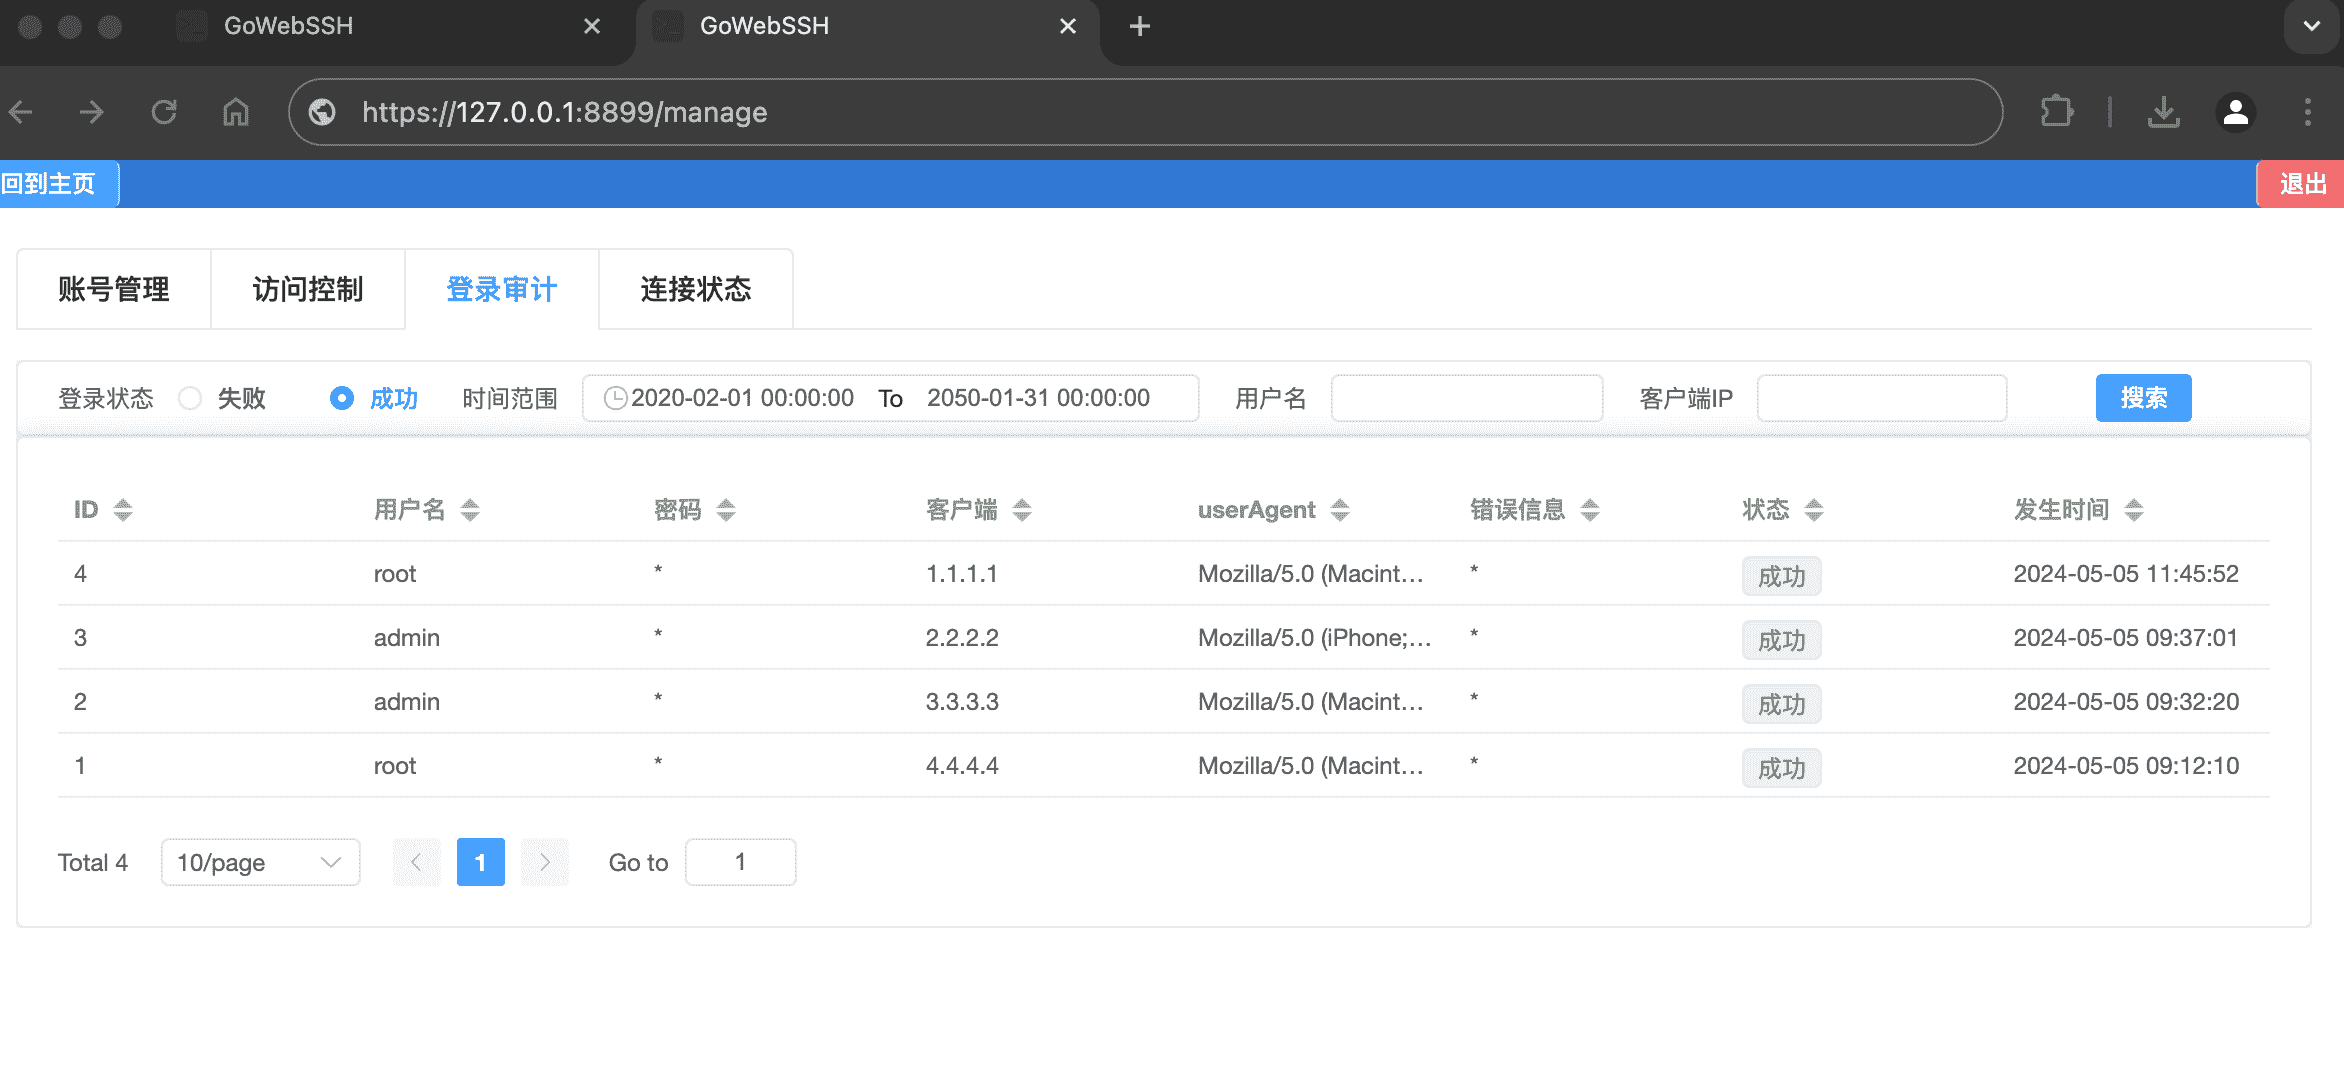The height and width of the screenshot is (1092, 2344).
Task: Click client IP 2.2.2.2 cell
Action: (962, 638)
